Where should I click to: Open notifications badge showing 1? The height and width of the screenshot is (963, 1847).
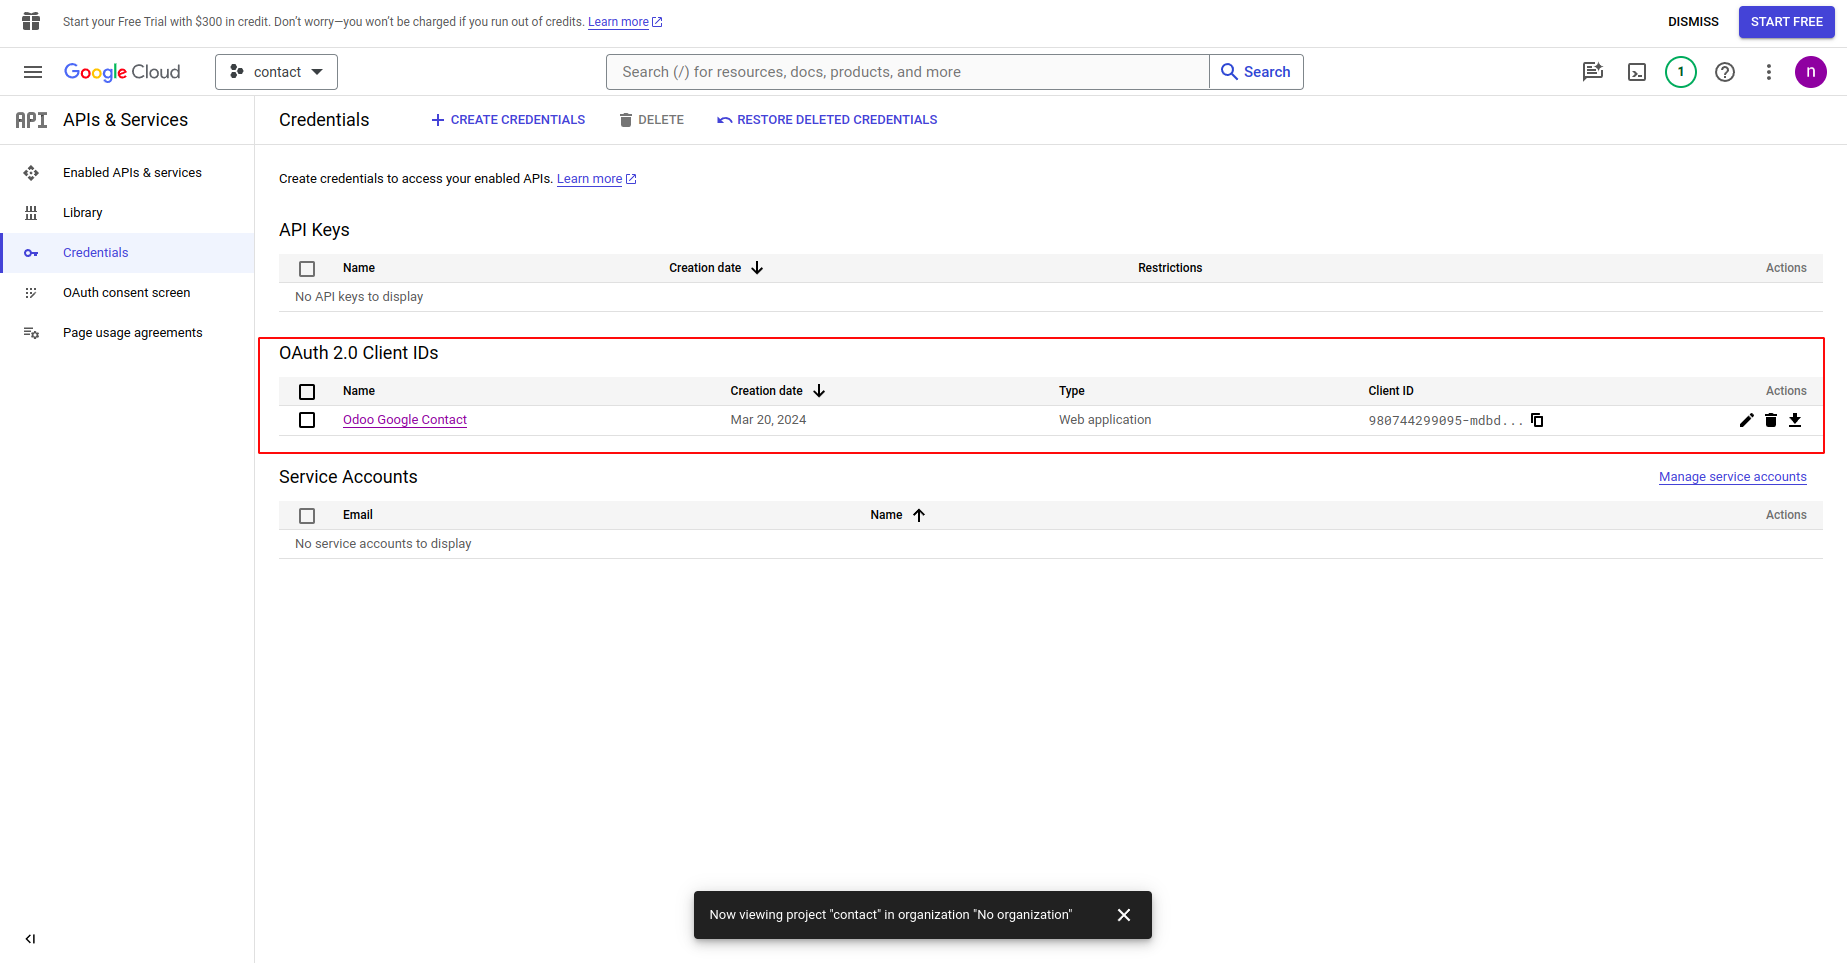[x=1681, y=72]
